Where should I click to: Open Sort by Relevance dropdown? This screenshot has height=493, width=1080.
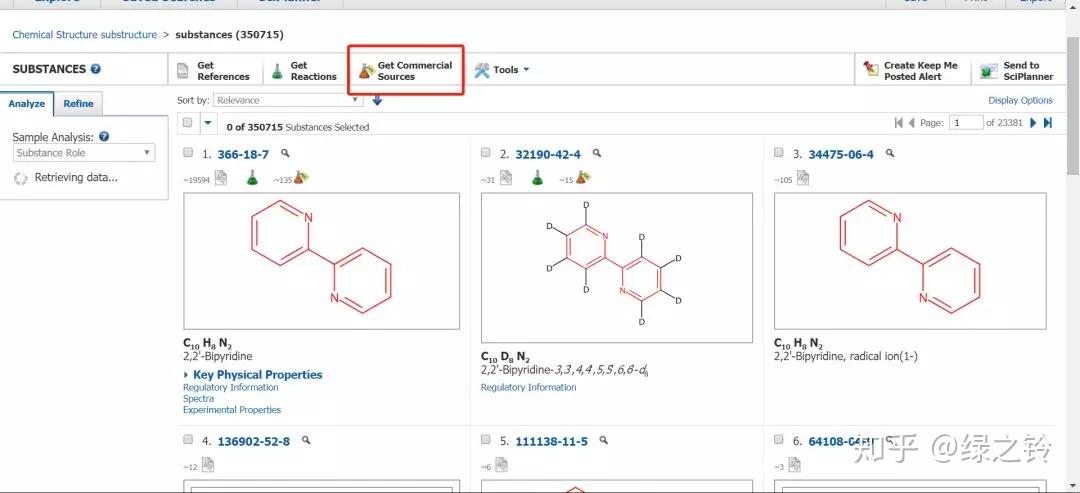[288, 101]
